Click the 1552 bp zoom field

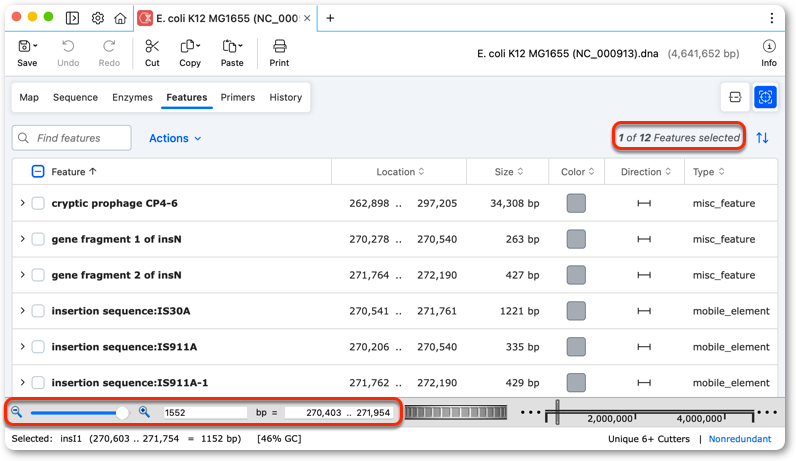205,412
